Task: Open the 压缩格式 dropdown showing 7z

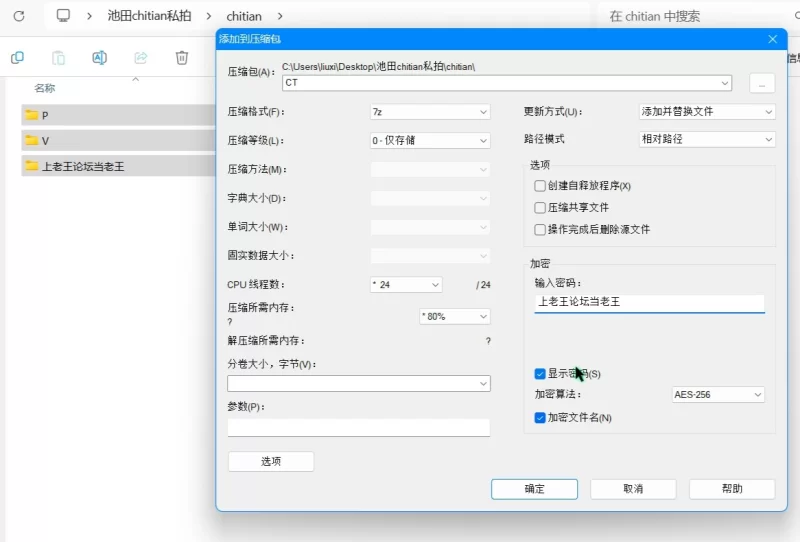Action: (430, 112)
